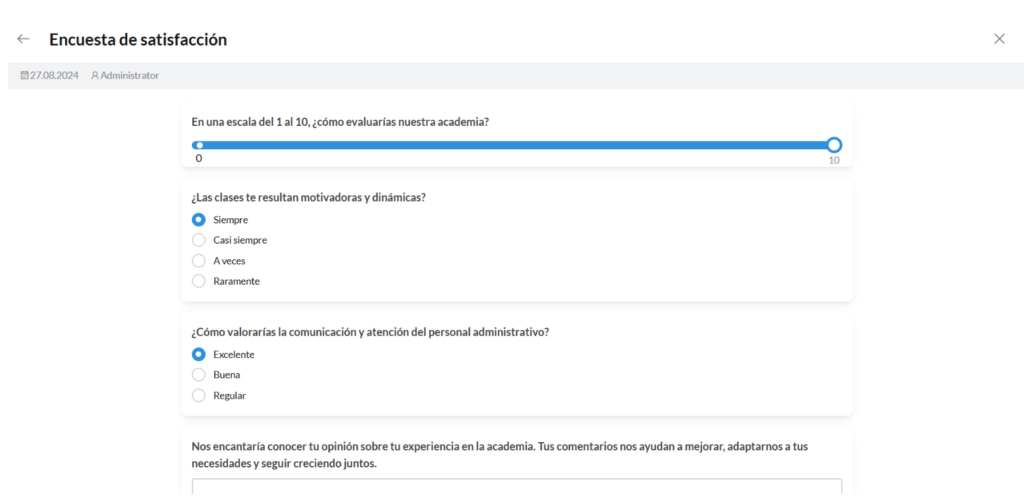Image resolution: width=1024 pixels, height=501 pixels.
Task: Pick "Regular" for administrative staff rating
Action: 199,395
